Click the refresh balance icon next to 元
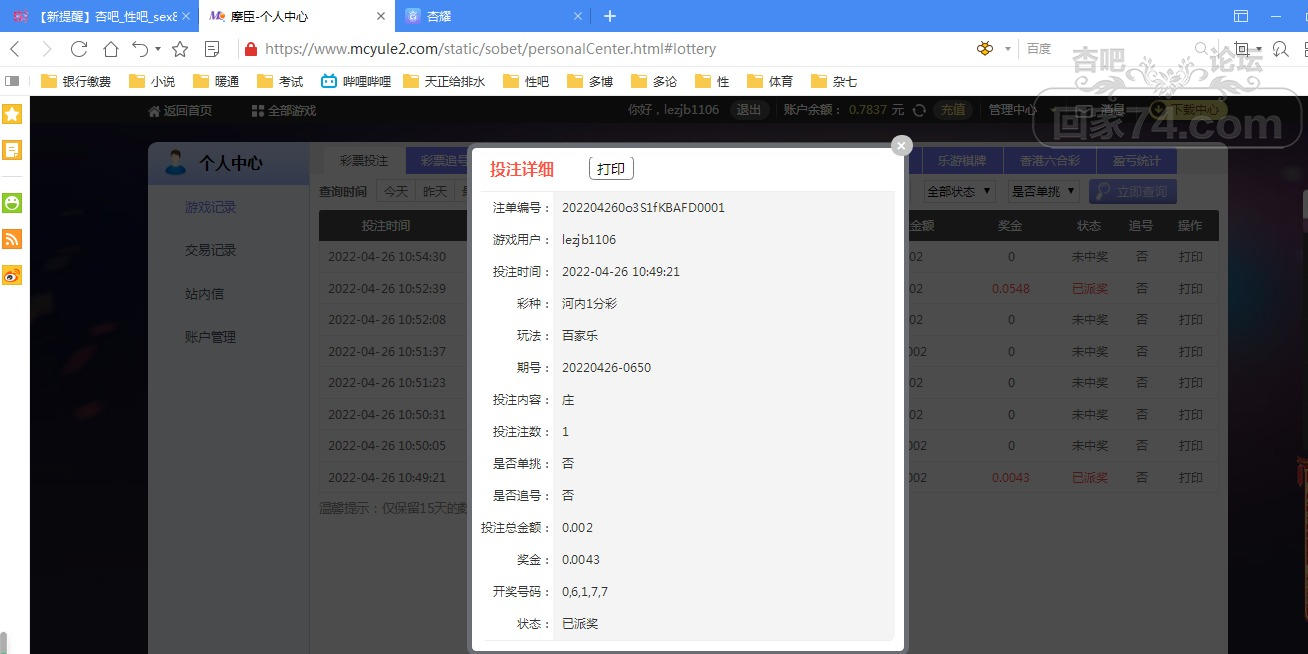The width and height of the screenshot is (1308, 654). point(919,110)
